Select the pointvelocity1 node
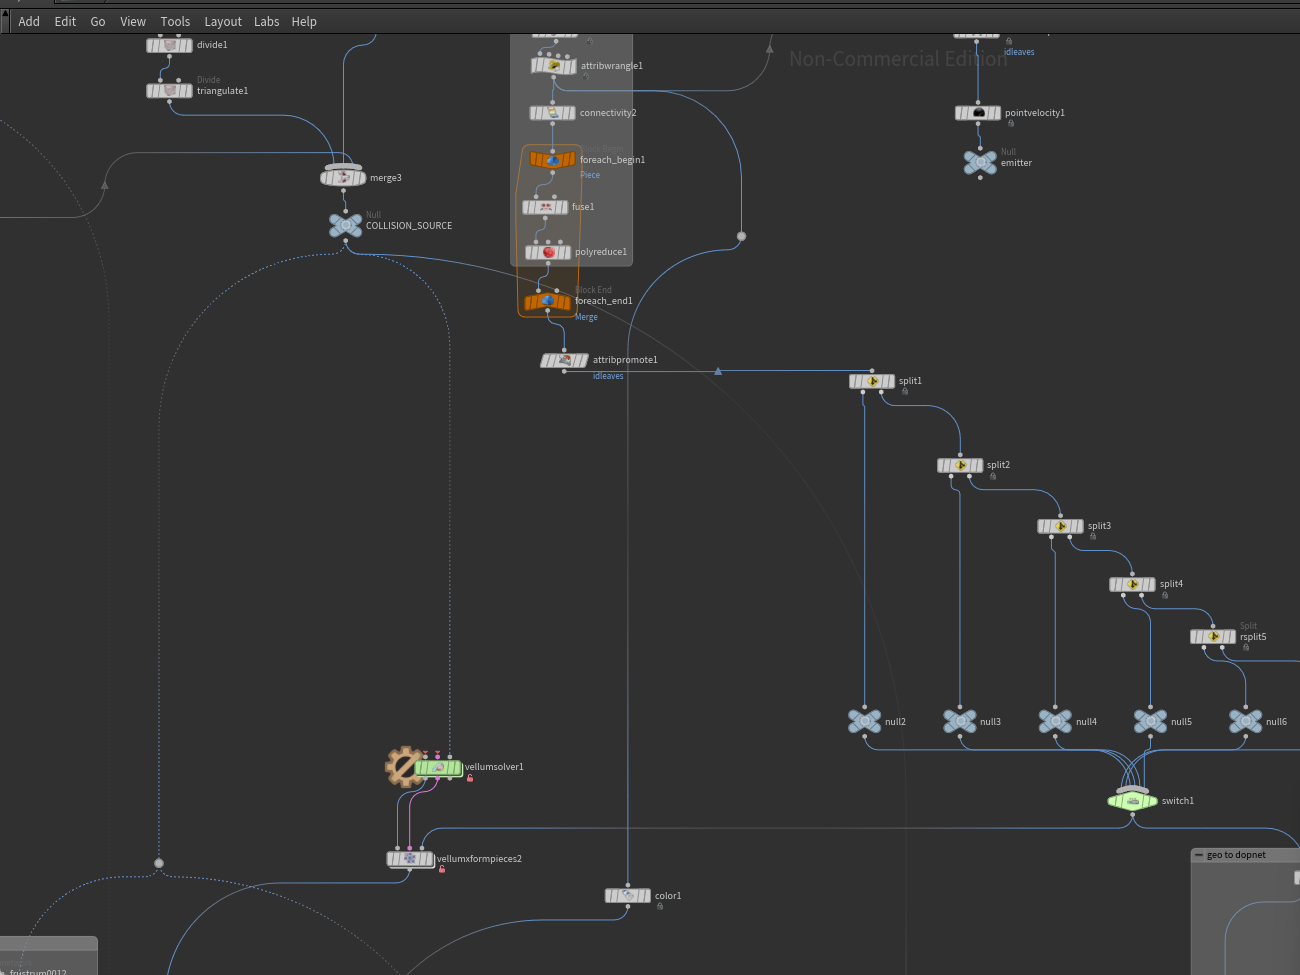The height and width of the screenshot is (975, 1300). (978, 113)
